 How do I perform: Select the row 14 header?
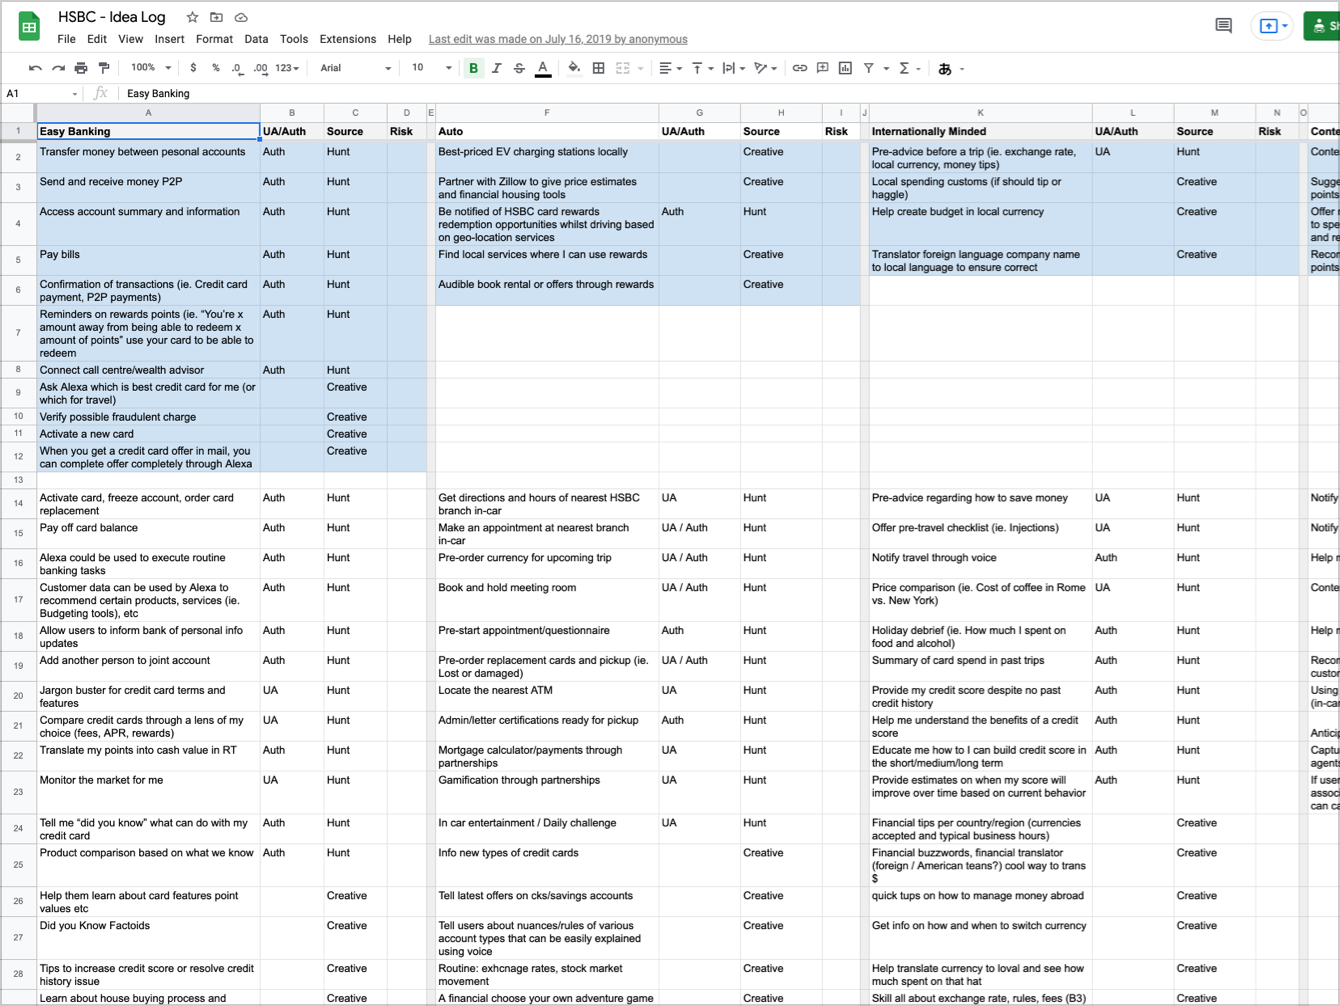coord(18,503)
